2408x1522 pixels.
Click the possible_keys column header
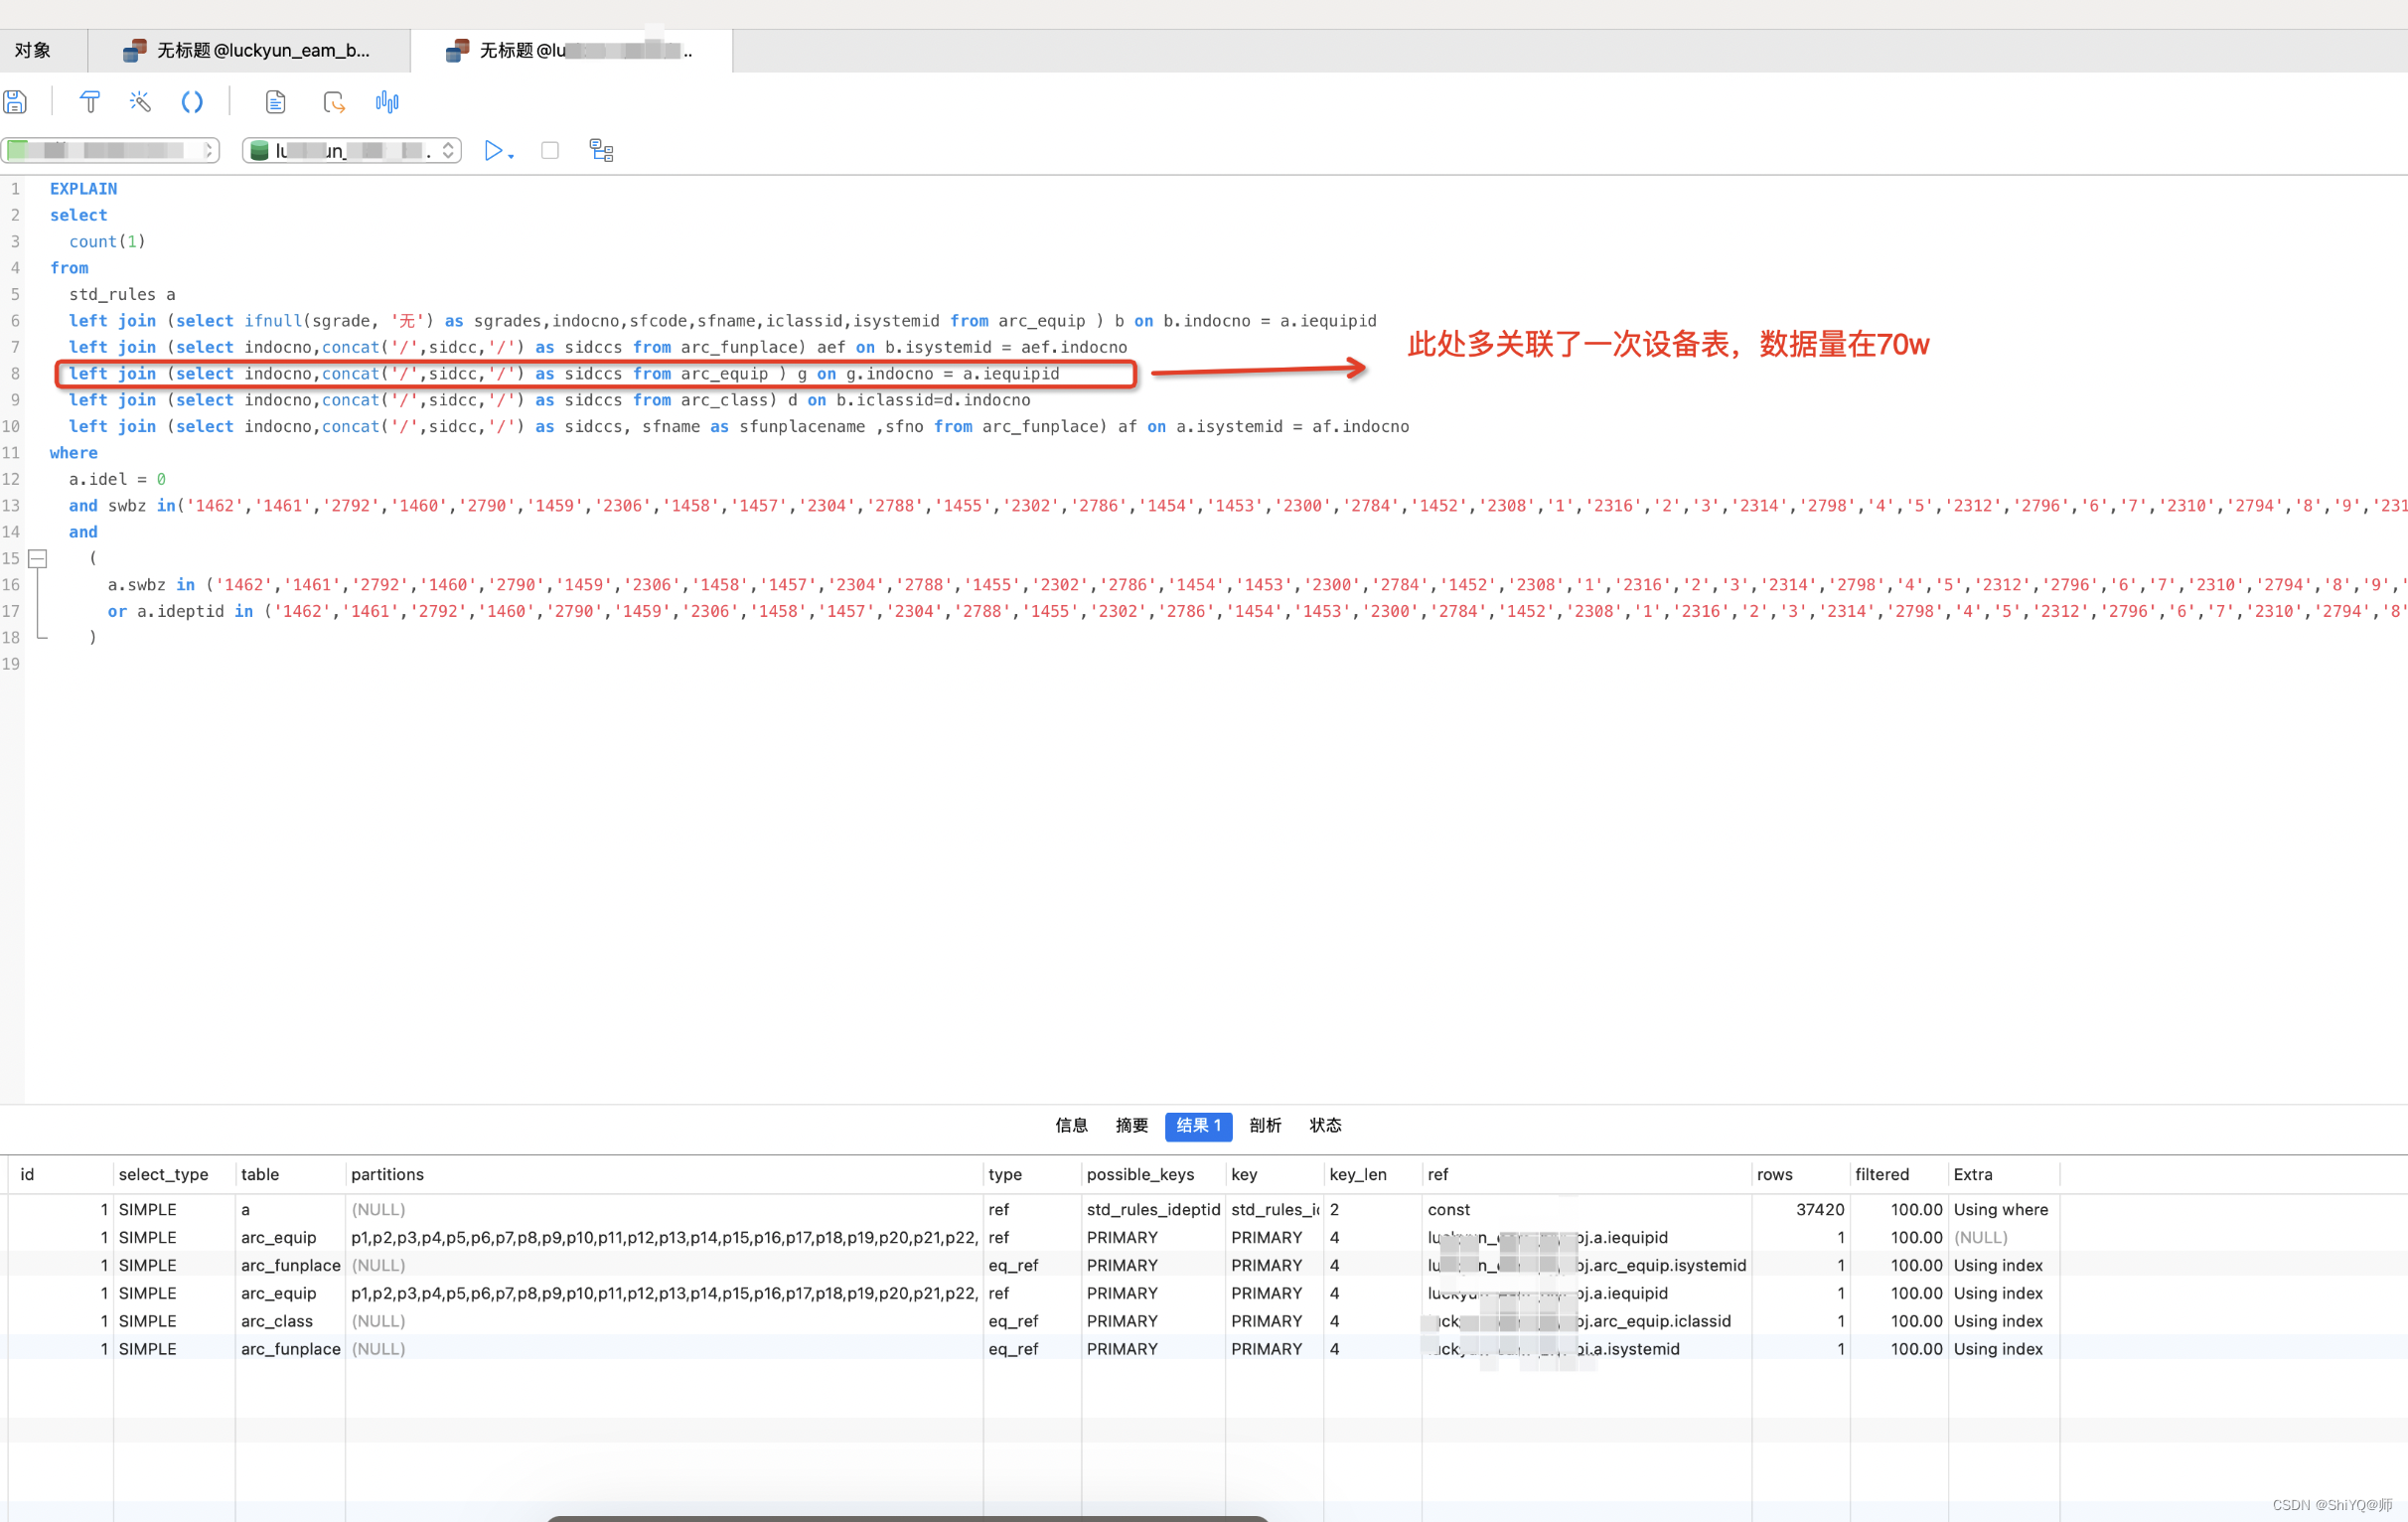(1152, 1174)
